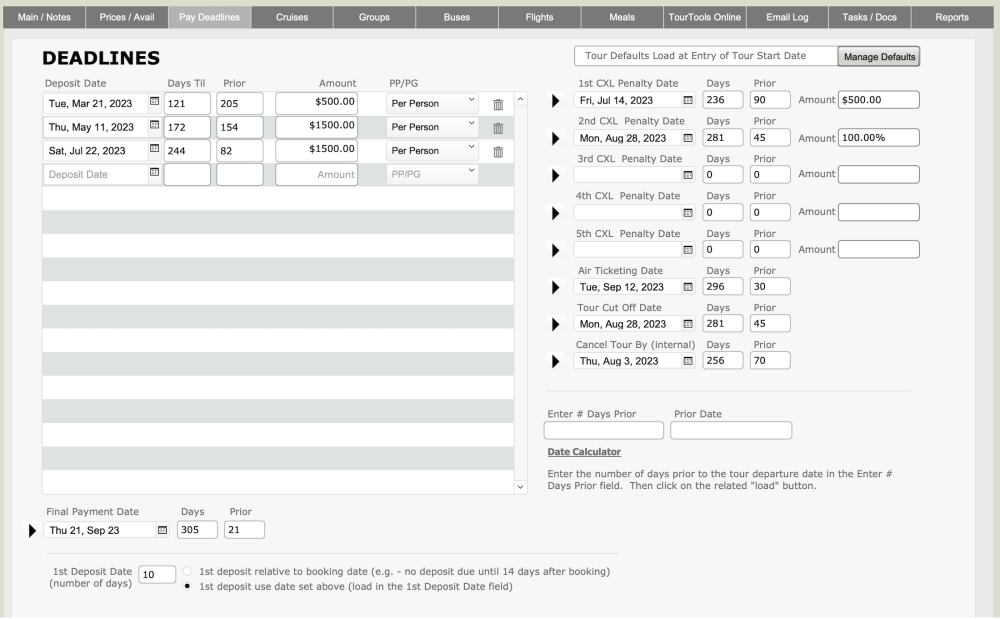Open calendar for 4th CXL Penalty Date
This screenshot has height=619, width=1000.
click(688, 212)
